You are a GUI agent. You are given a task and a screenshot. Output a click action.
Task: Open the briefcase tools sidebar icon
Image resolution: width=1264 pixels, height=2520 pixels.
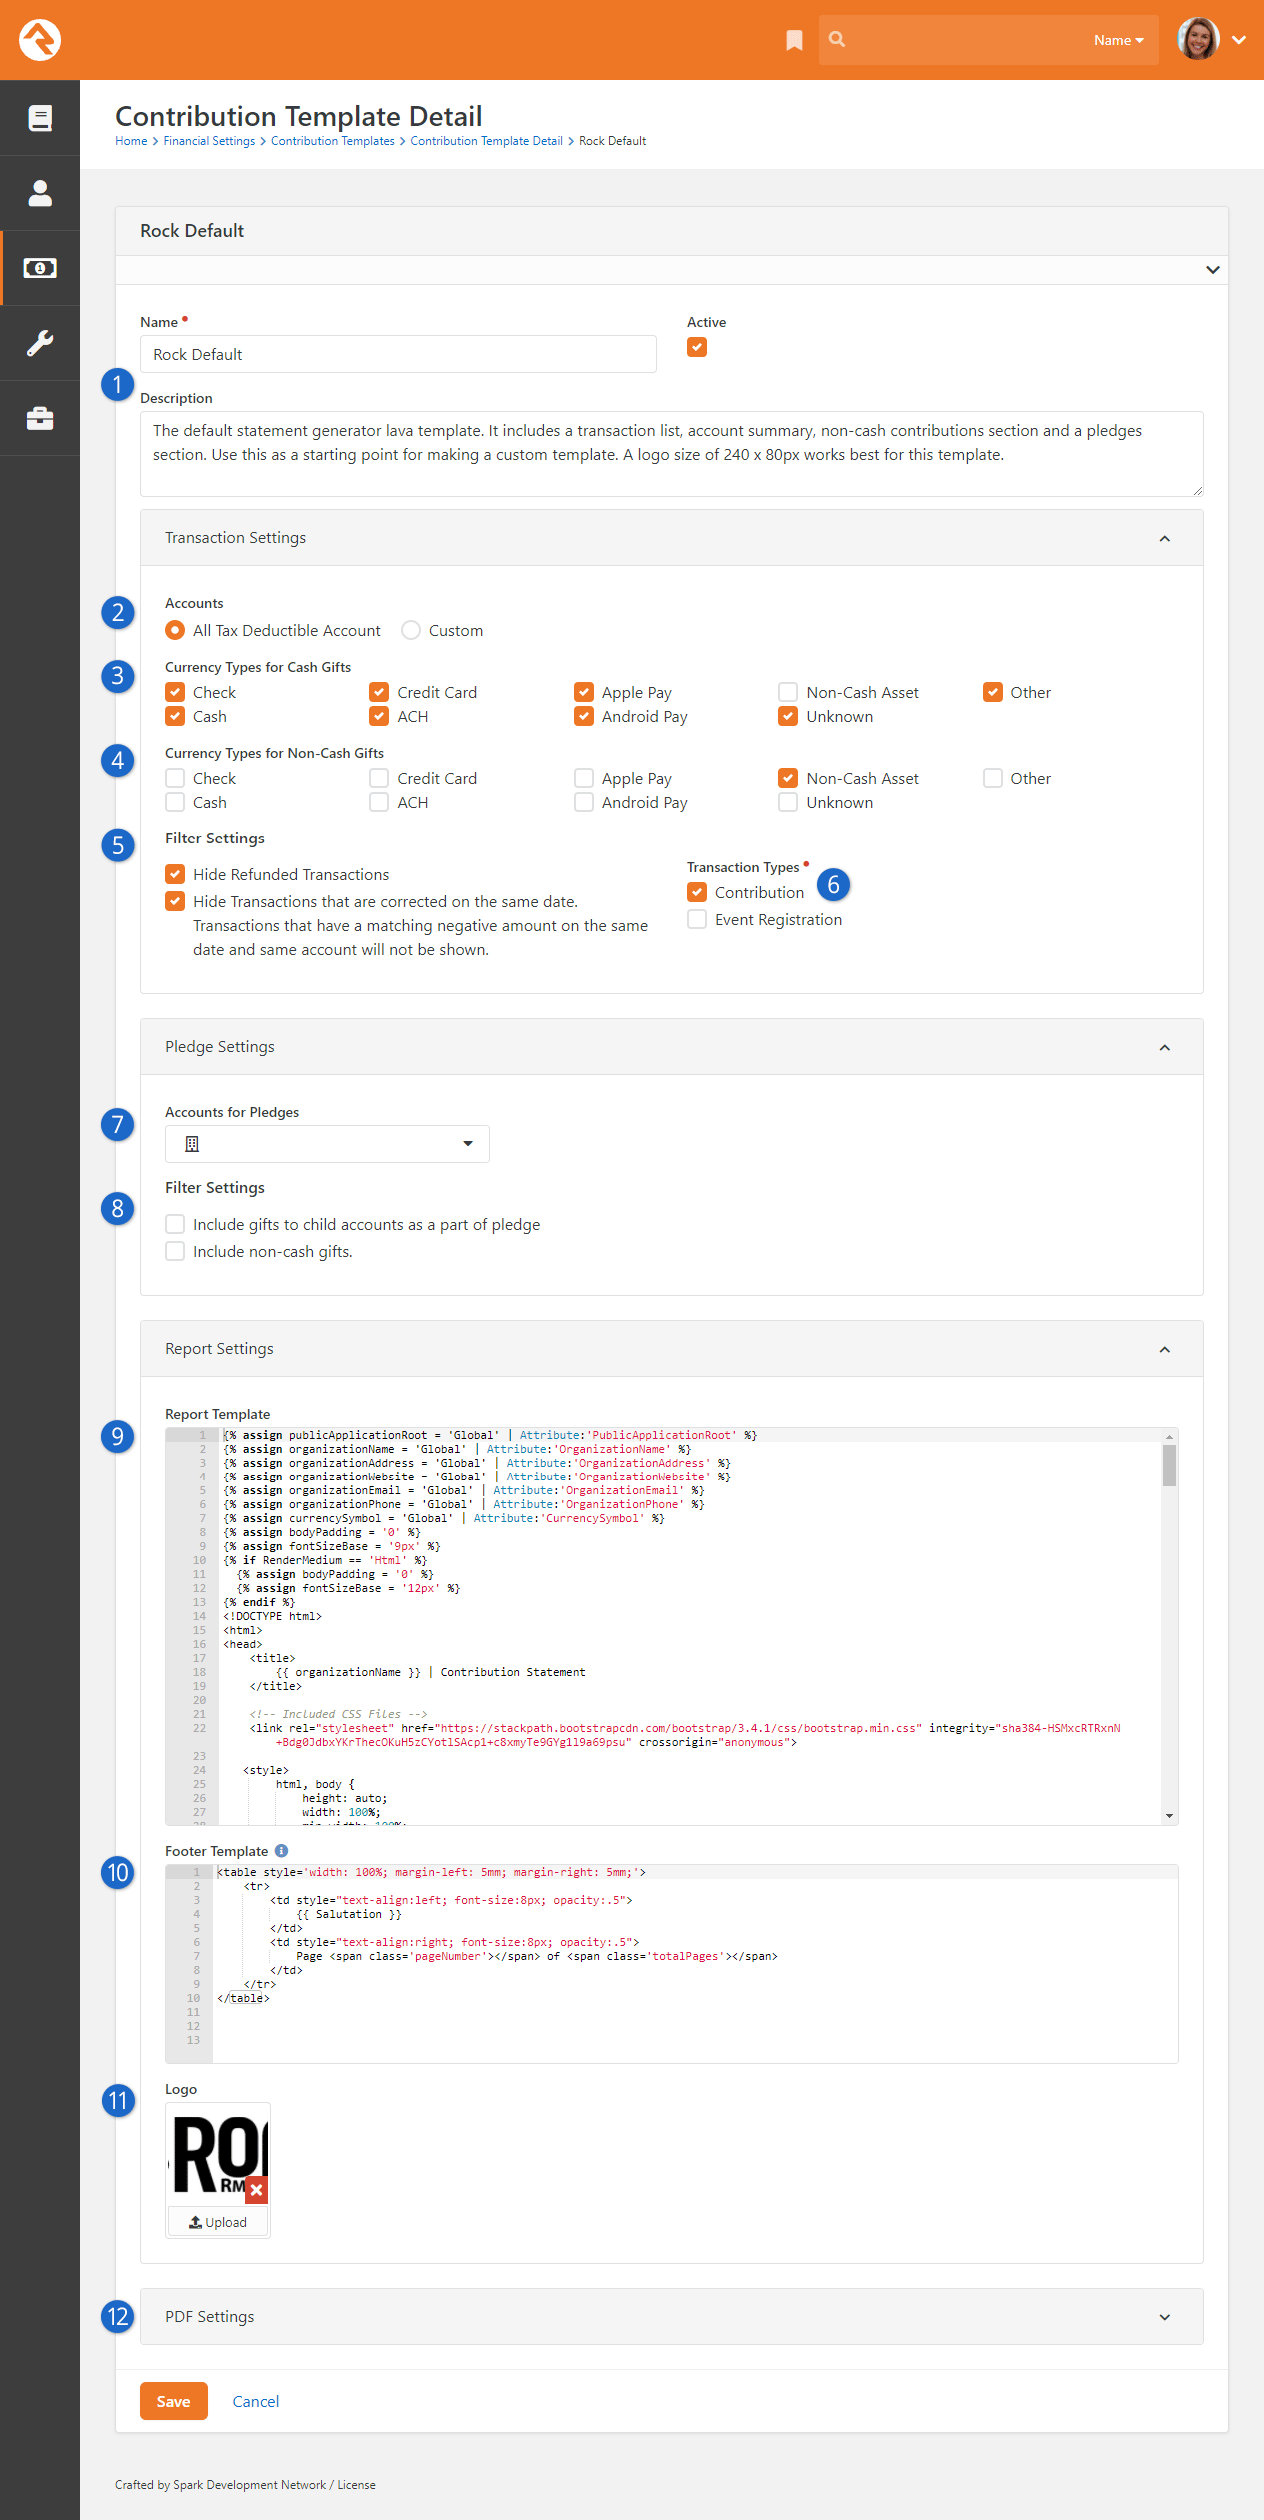pyautogui.click(x=40, y=418)
